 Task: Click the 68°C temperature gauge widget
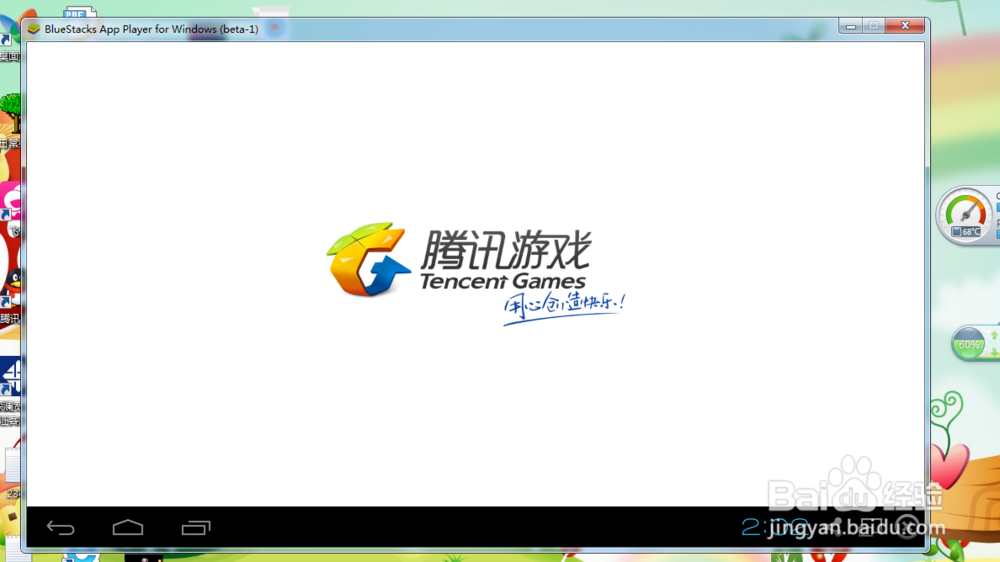coord(966,216)
